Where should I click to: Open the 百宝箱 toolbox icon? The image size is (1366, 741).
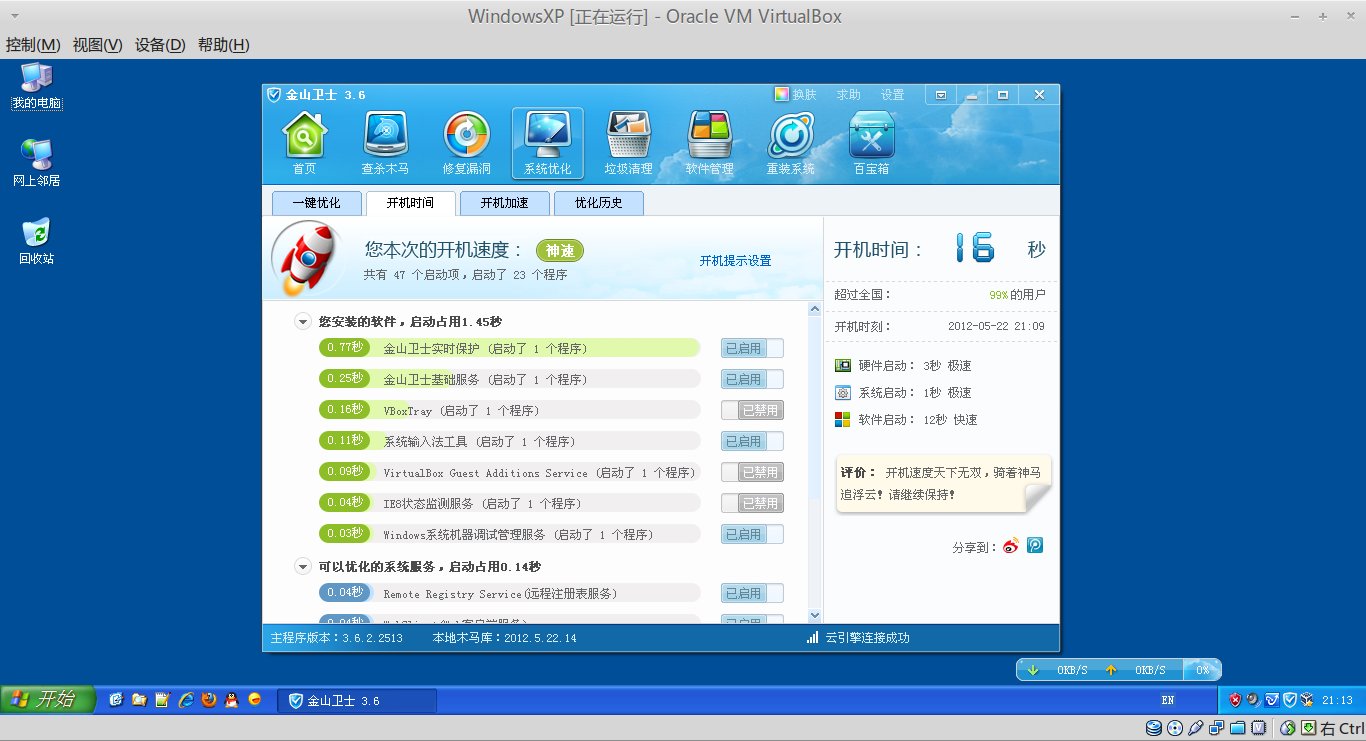point(871,144)
